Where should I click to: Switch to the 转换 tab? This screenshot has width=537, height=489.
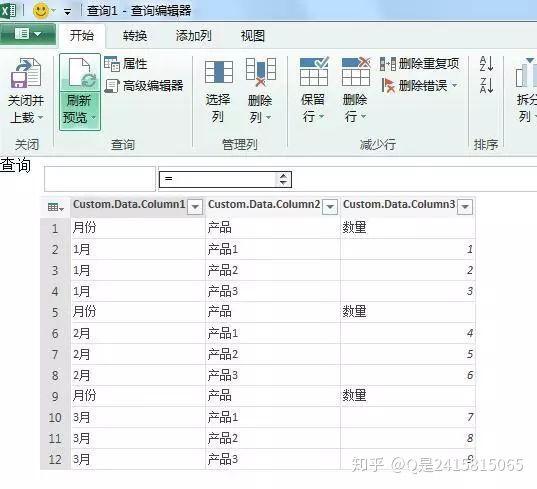pos(135,35)
